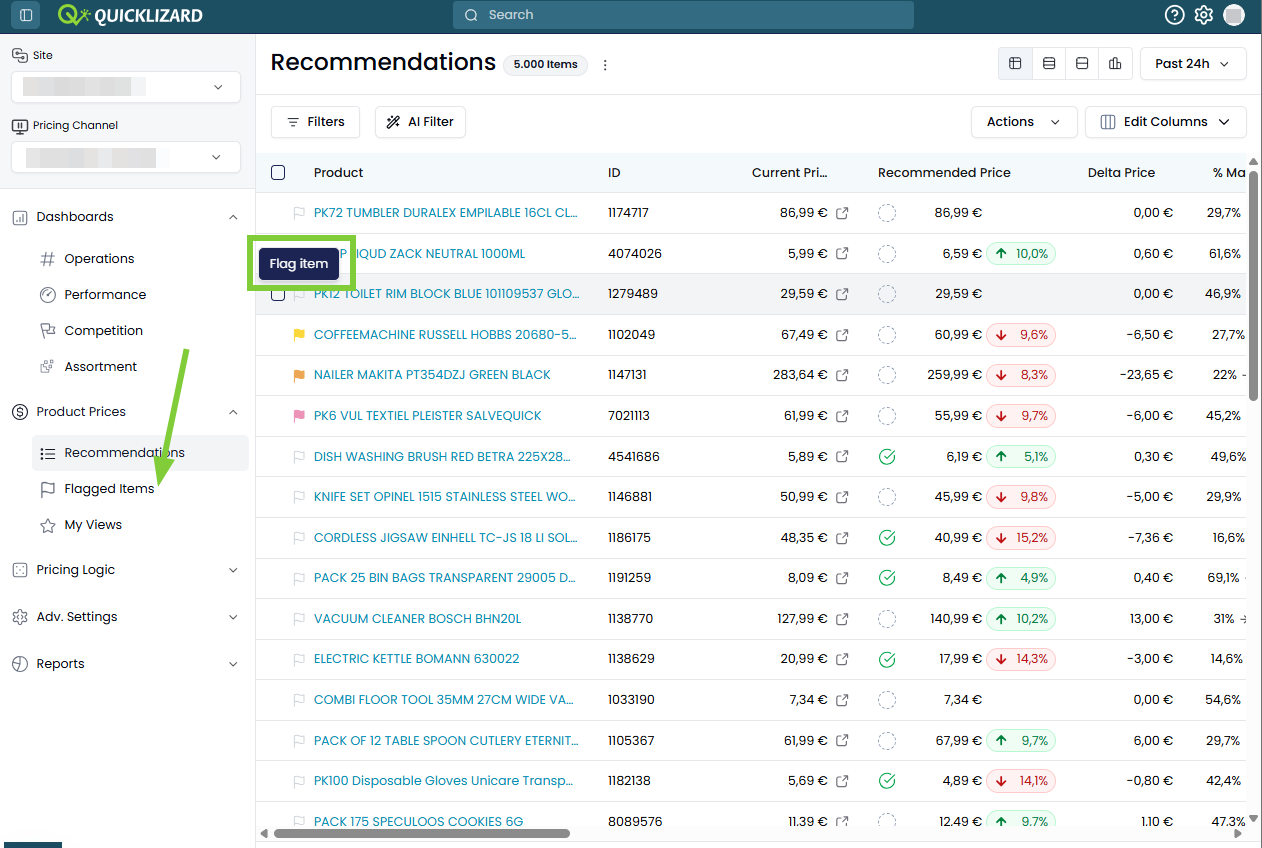Toggle the approval circle for PK72 TUMBLER row
The width and height of the screenshot is (1262, 848).
click(886, 213)
